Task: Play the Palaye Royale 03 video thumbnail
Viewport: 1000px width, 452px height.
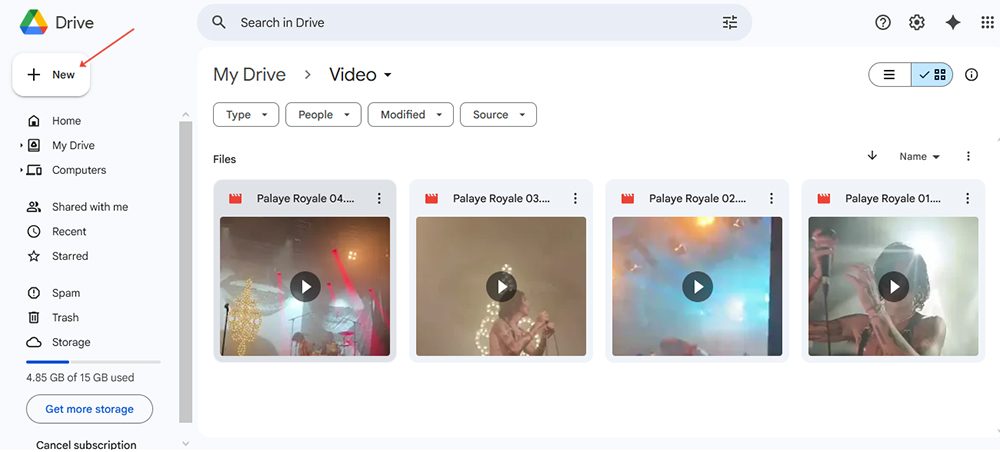Action: coord(501,286)
